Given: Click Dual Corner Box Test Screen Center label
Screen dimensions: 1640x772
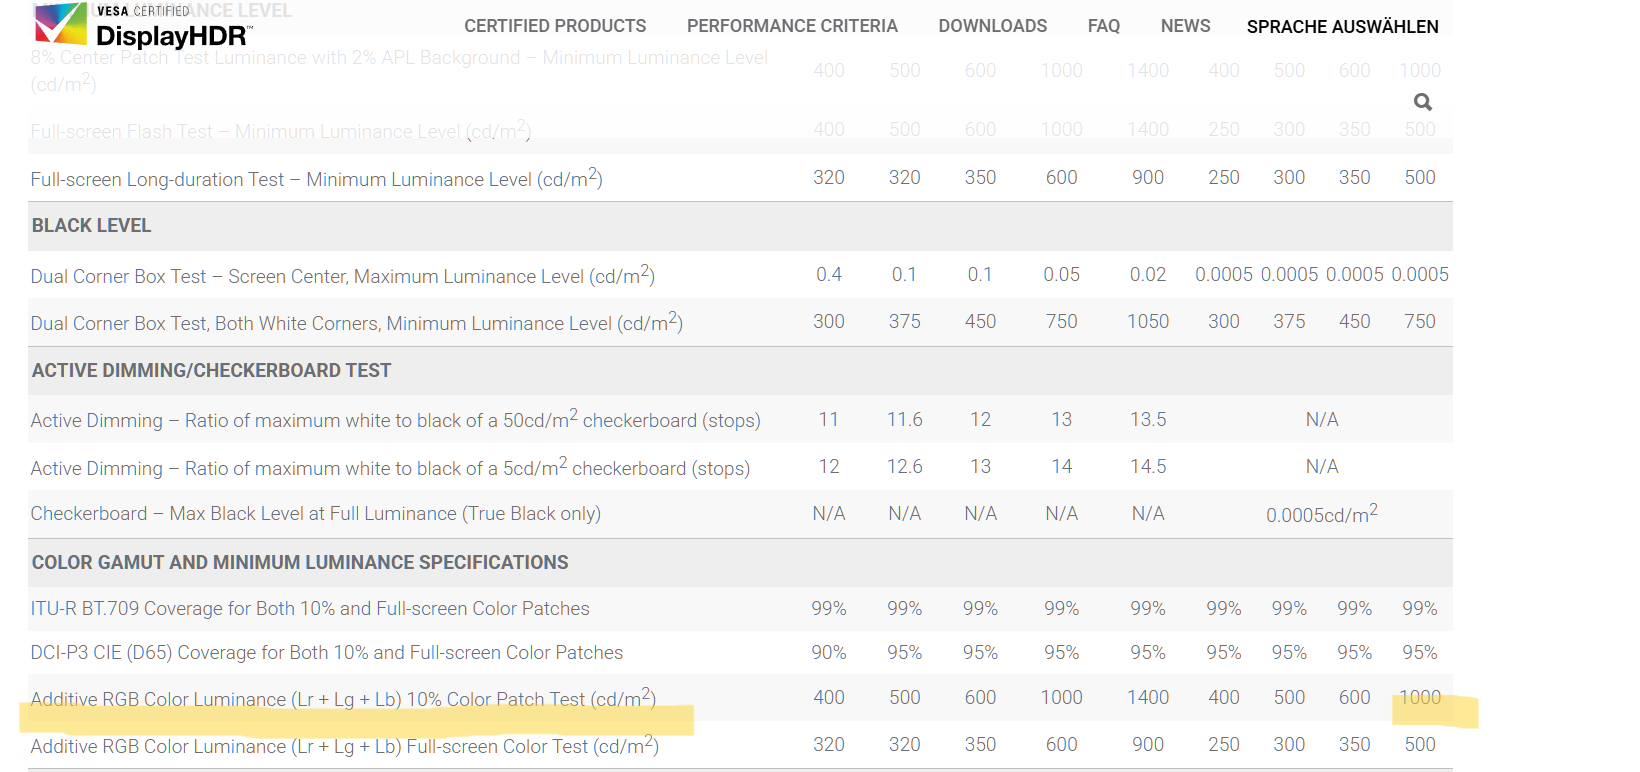Looking at the screenshot, I should (343, 275).
